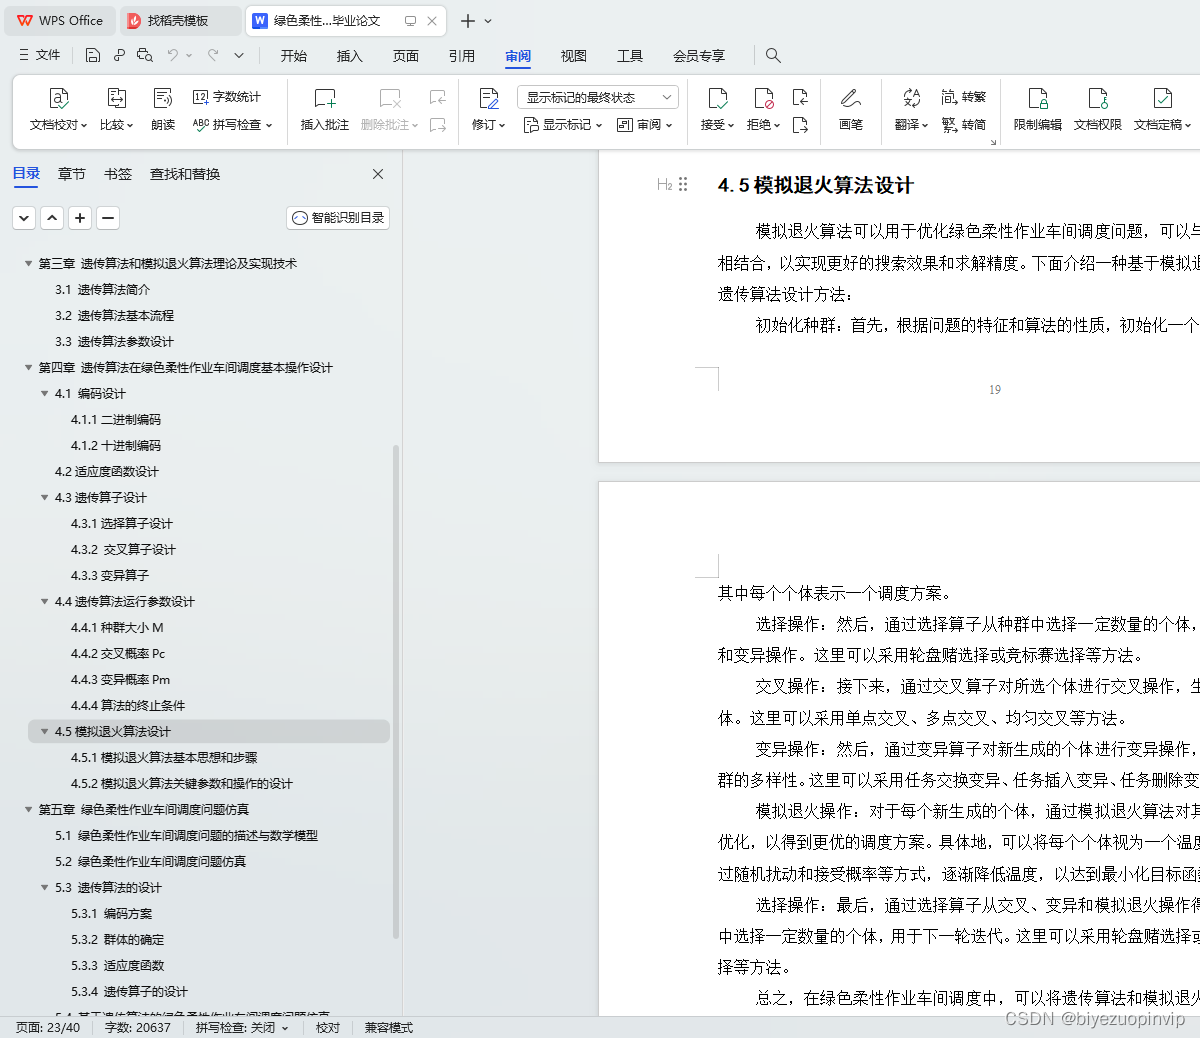Click the 文档定稿 finalize document icon
This screenshot has width=1200, height=1038.
click(1162, 98)
